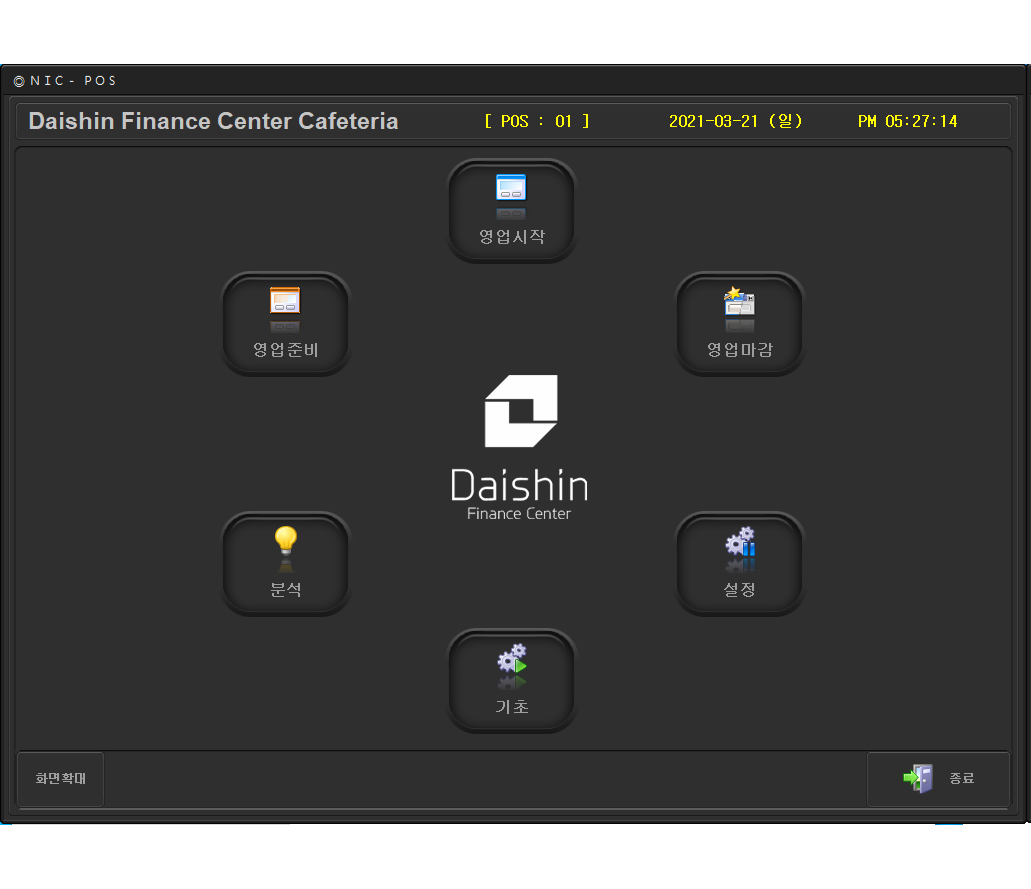This screenshot has height=889, width=1031.
Task: Select the 설정 text label
Action: pos(740,590)
